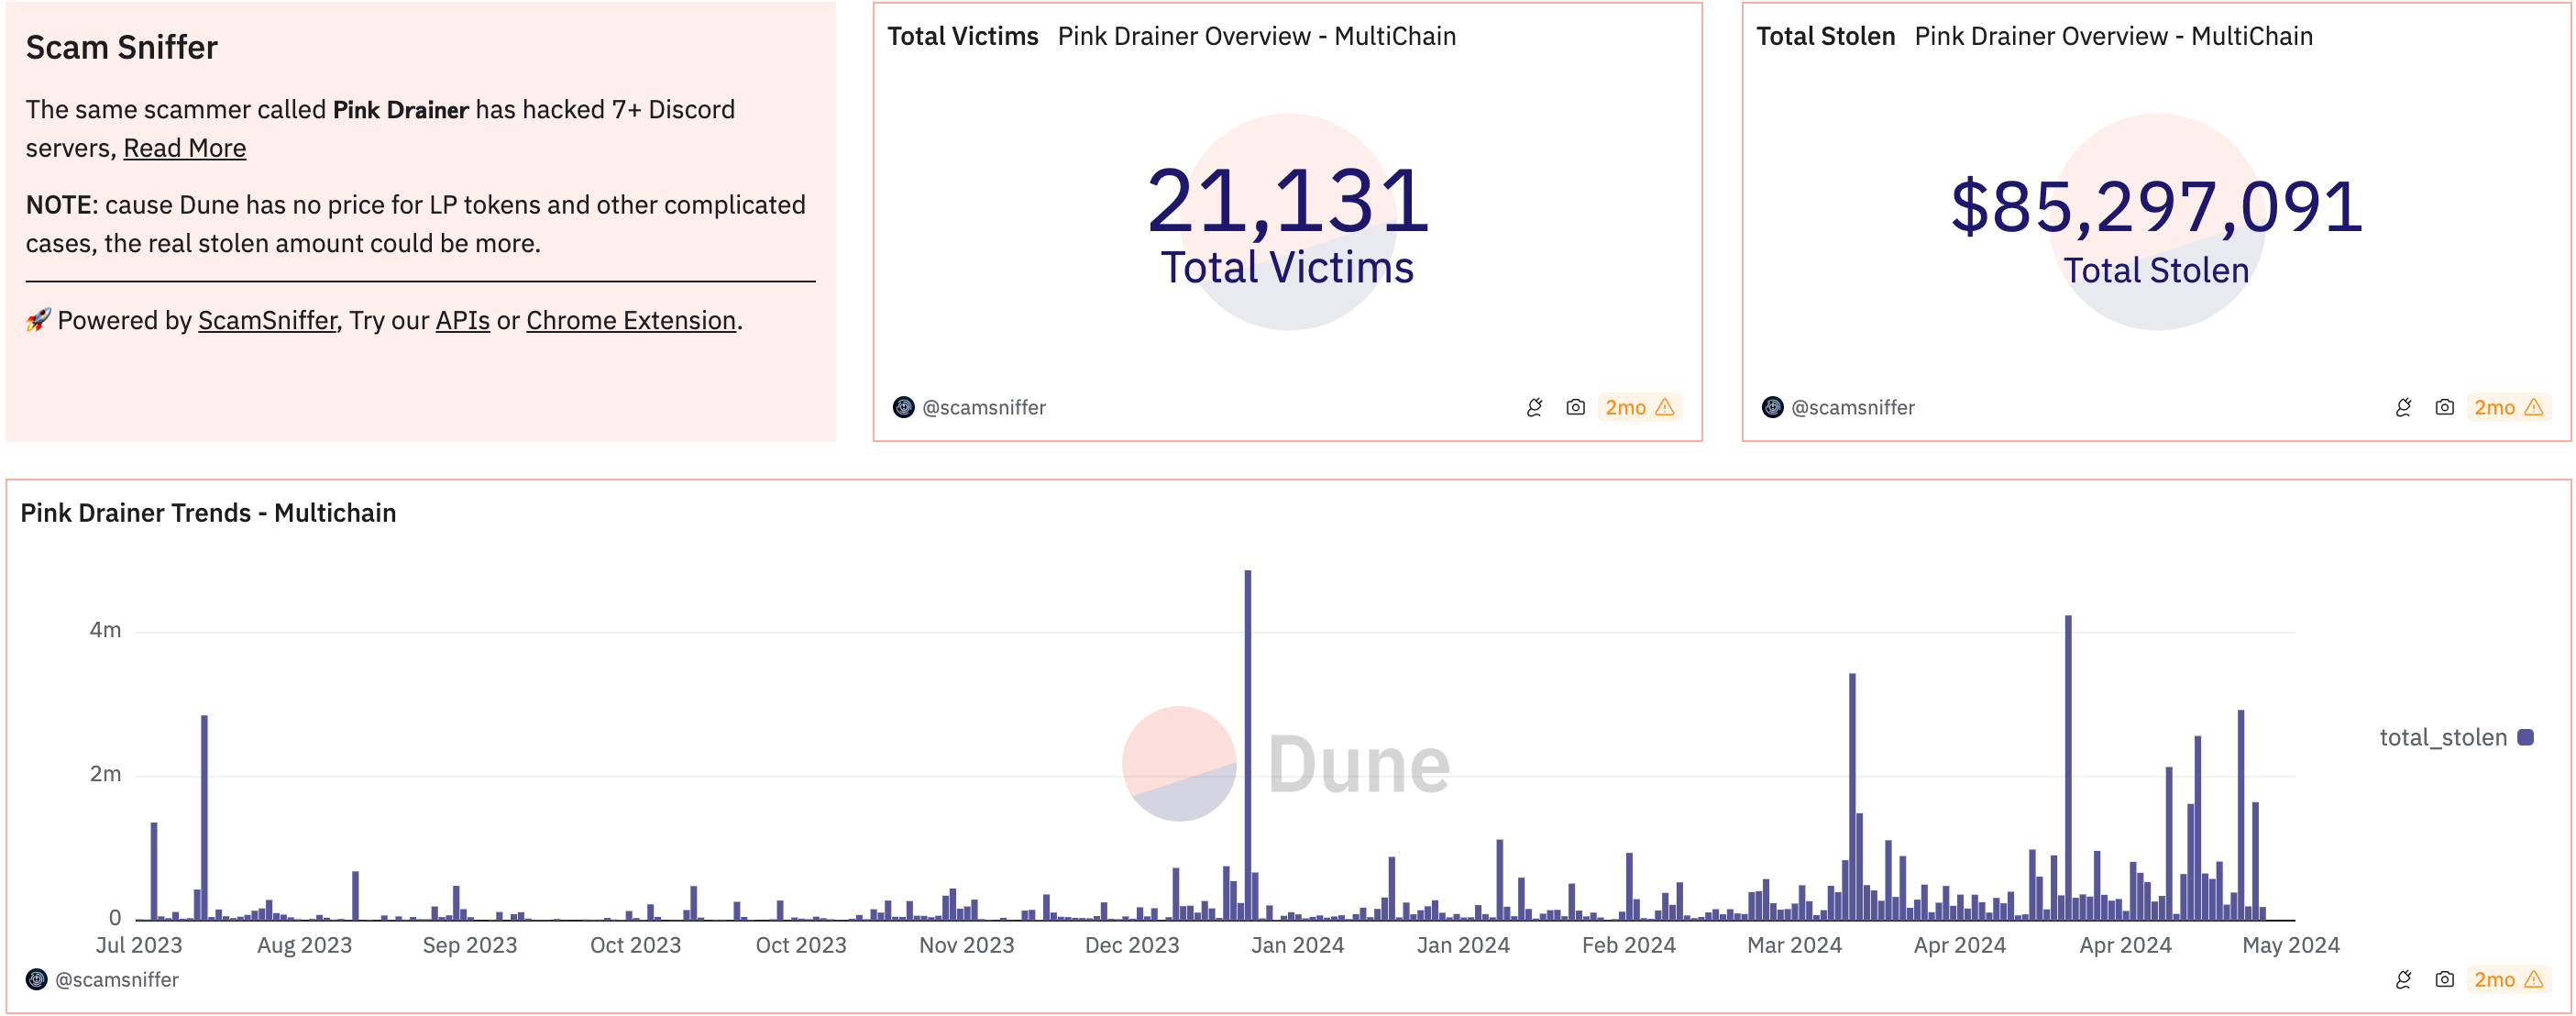The image size is (2576, 1016).
Task: Click the @scamsniffer author in Total Stolen
Action: click(1852, 407)
